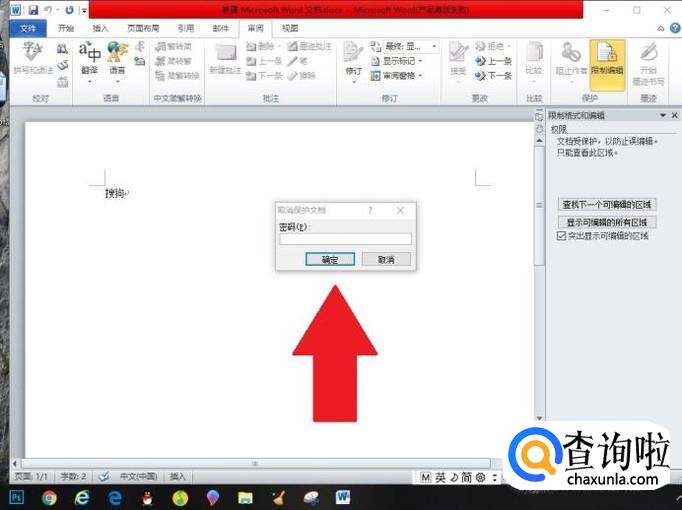Viewport: 682px width, 510px height.
Task: Click proofing status icon in status bar
Action: tap(104, 477)
